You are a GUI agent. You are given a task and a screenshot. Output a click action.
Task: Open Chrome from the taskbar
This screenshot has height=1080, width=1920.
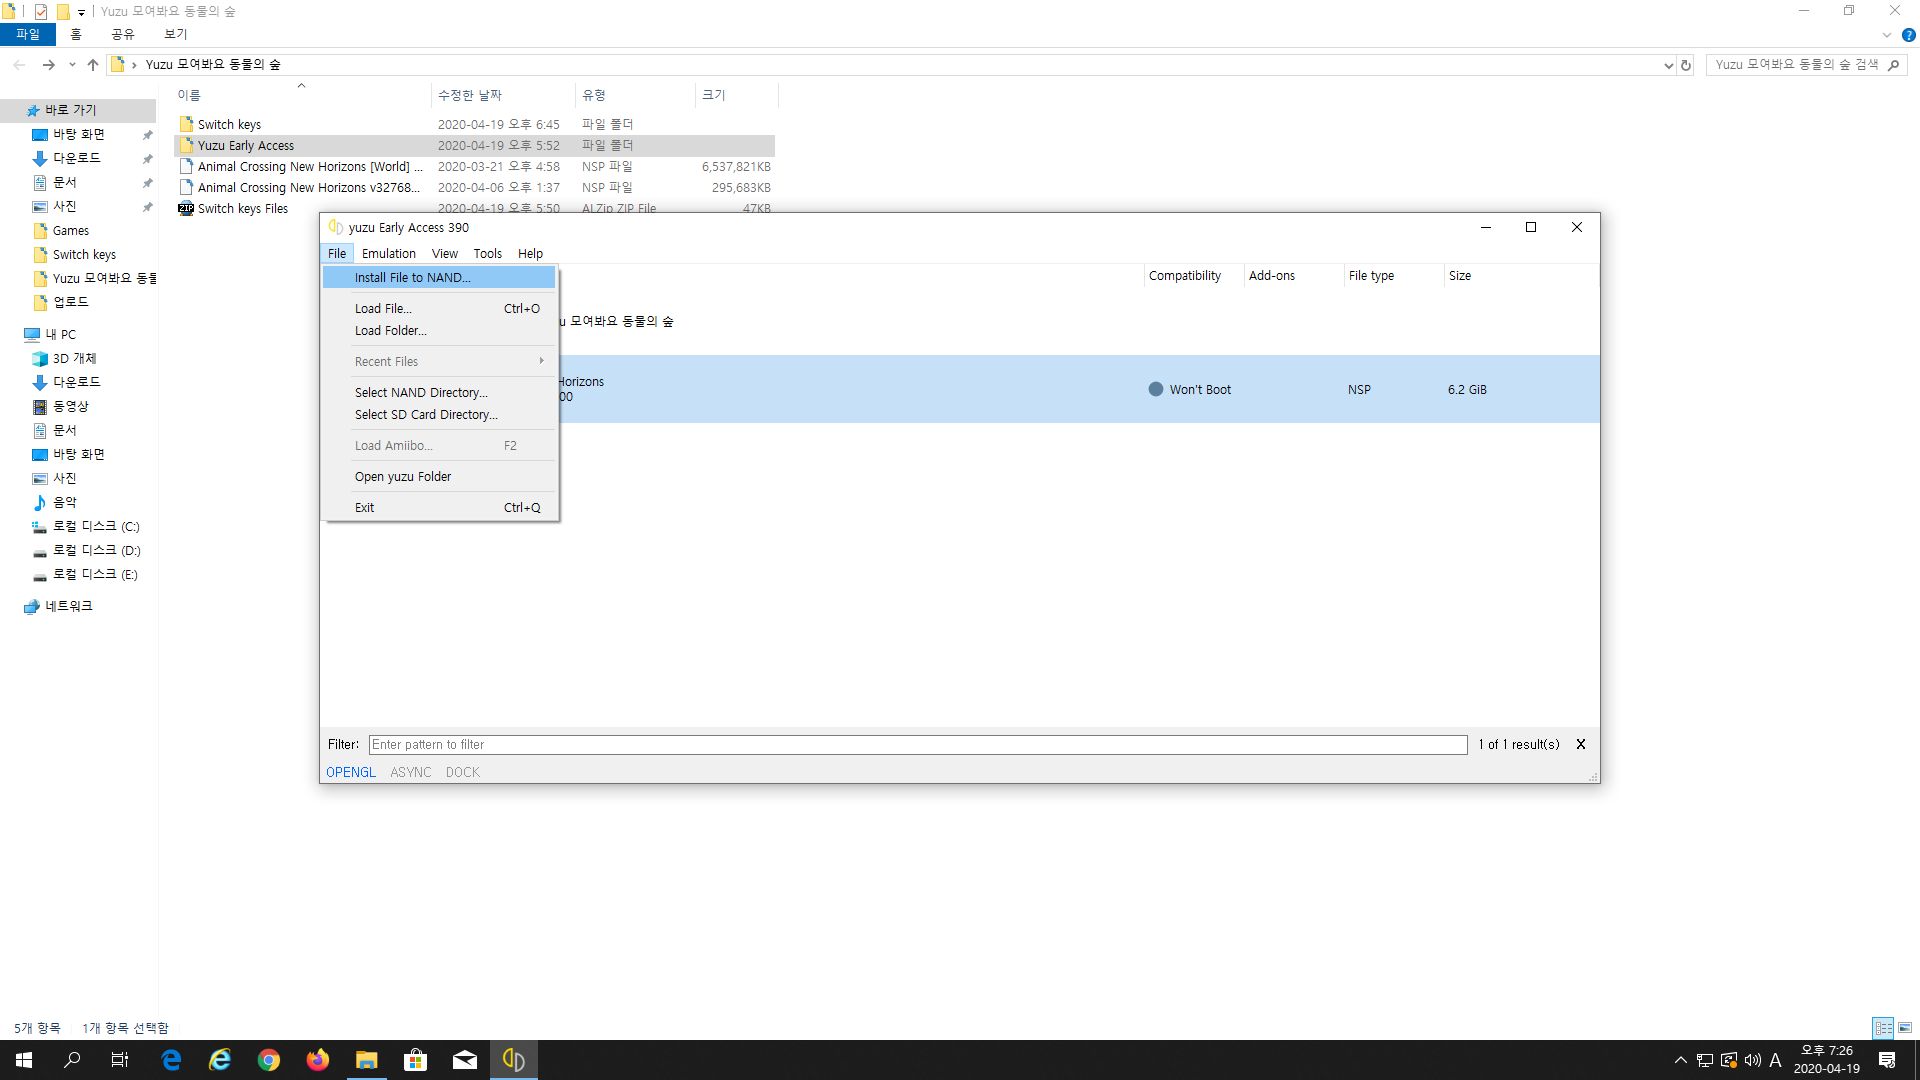click(x=269, y=1060)
